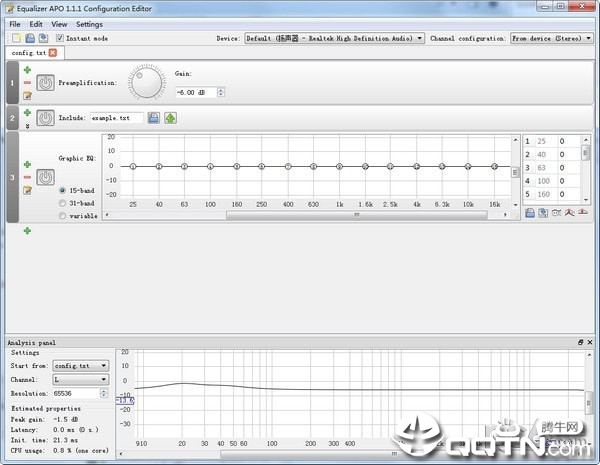Screen dimensions: 600x465
Task: Click the Save toolbar icon
Action: pos(30,38)
